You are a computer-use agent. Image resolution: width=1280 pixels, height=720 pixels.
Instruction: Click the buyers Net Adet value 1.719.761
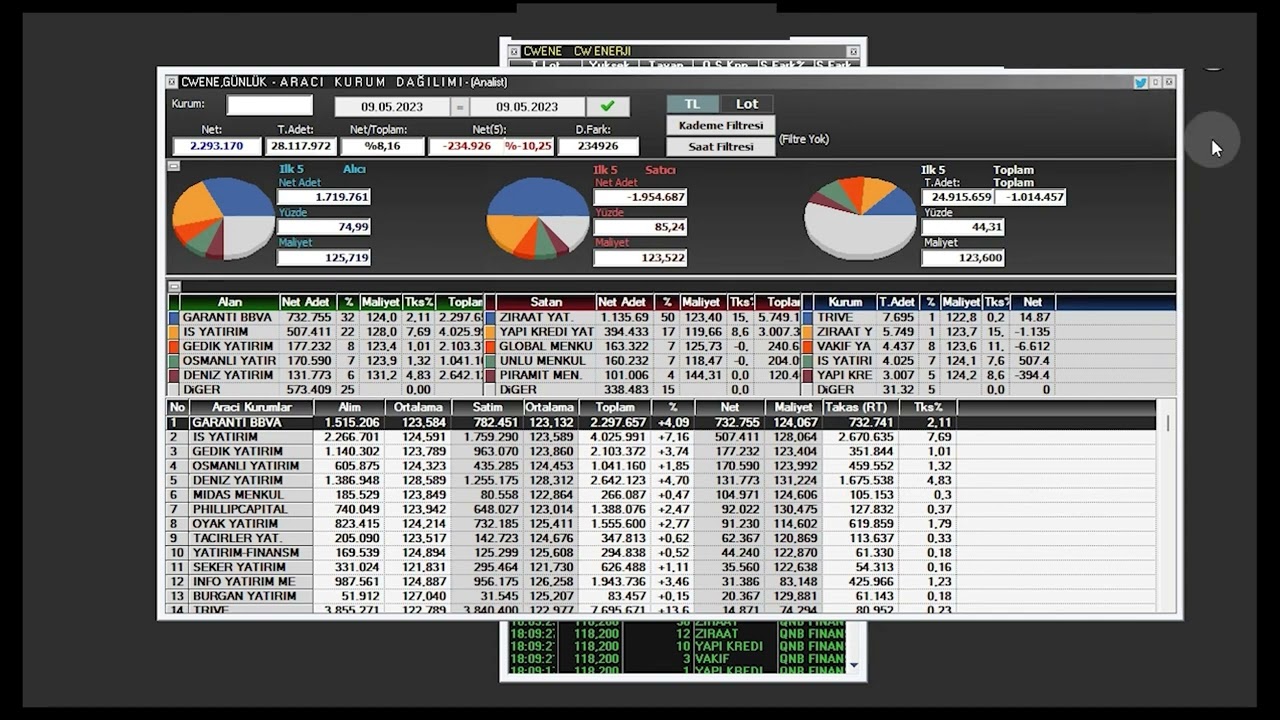(x=324, y=197)
